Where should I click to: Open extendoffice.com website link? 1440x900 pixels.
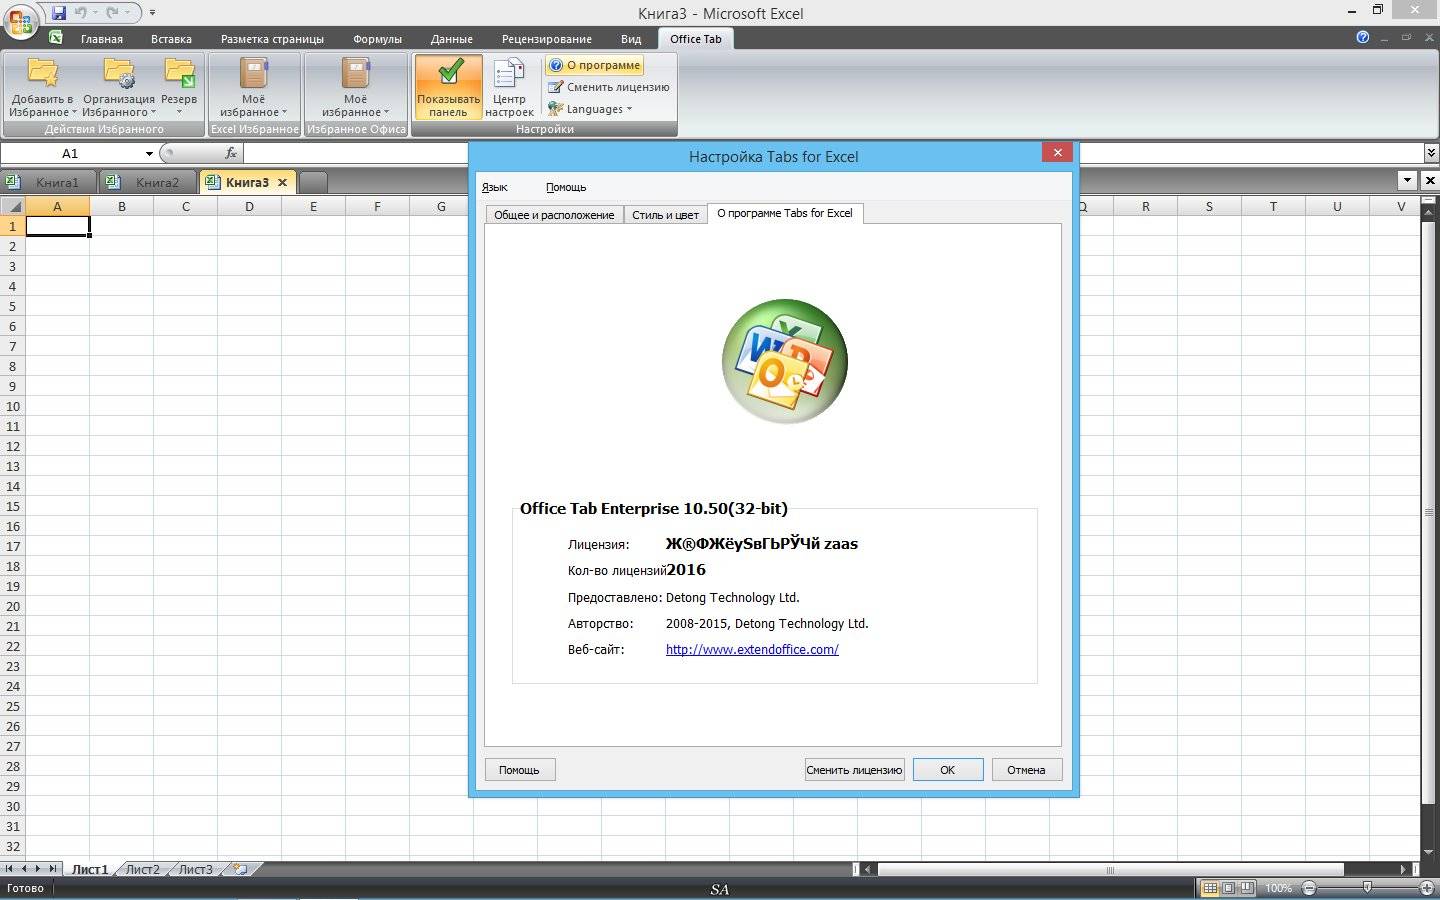click(x=752, y=649)
